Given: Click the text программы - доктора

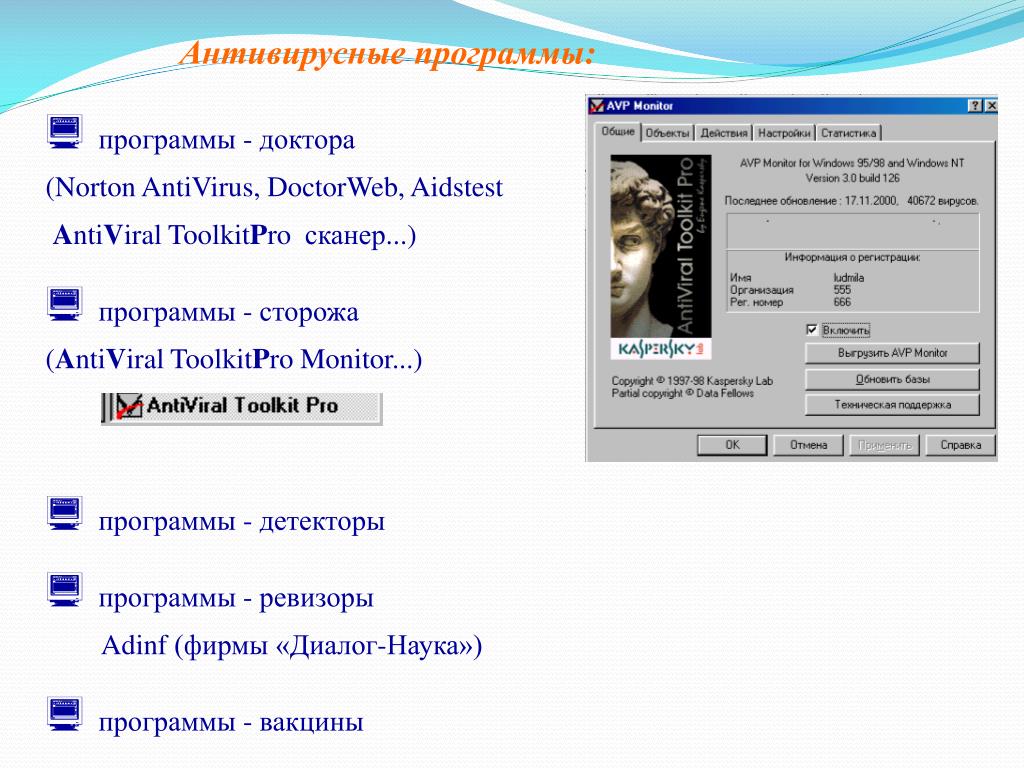Looking at the screenshot, I should [227, 140].
